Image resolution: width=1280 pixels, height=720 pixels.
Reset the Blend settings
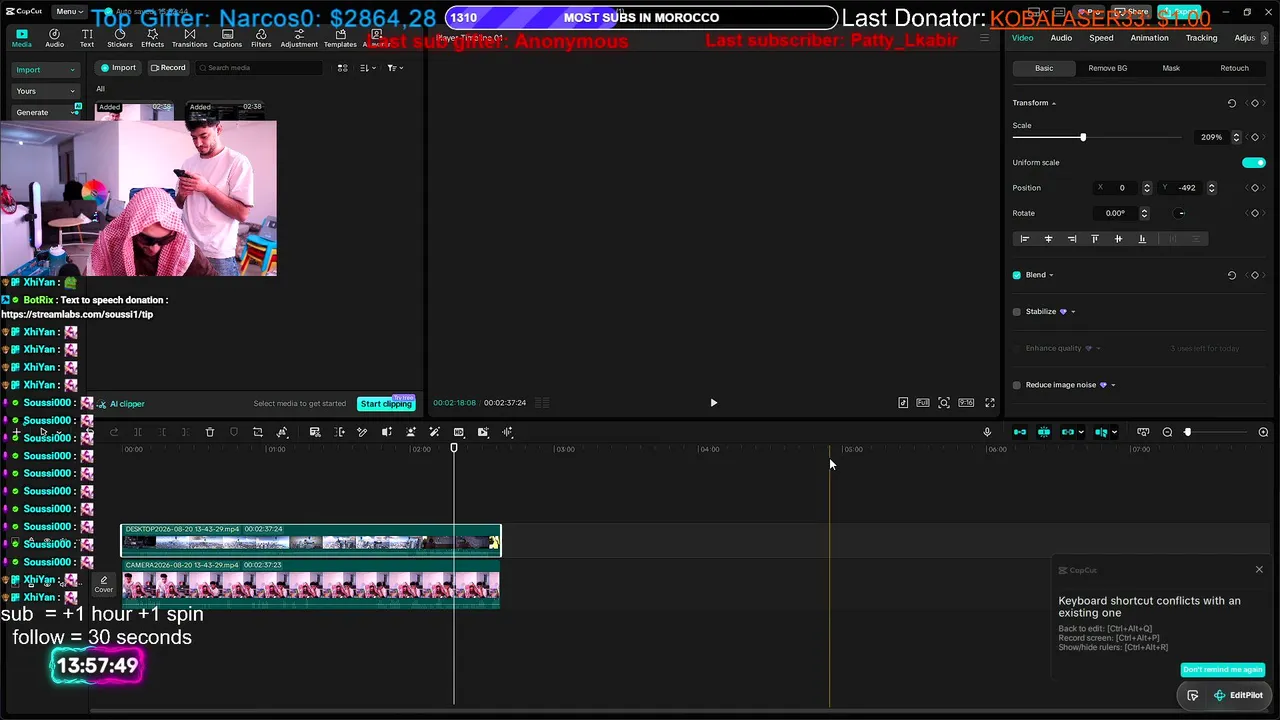coord(1232,275)
